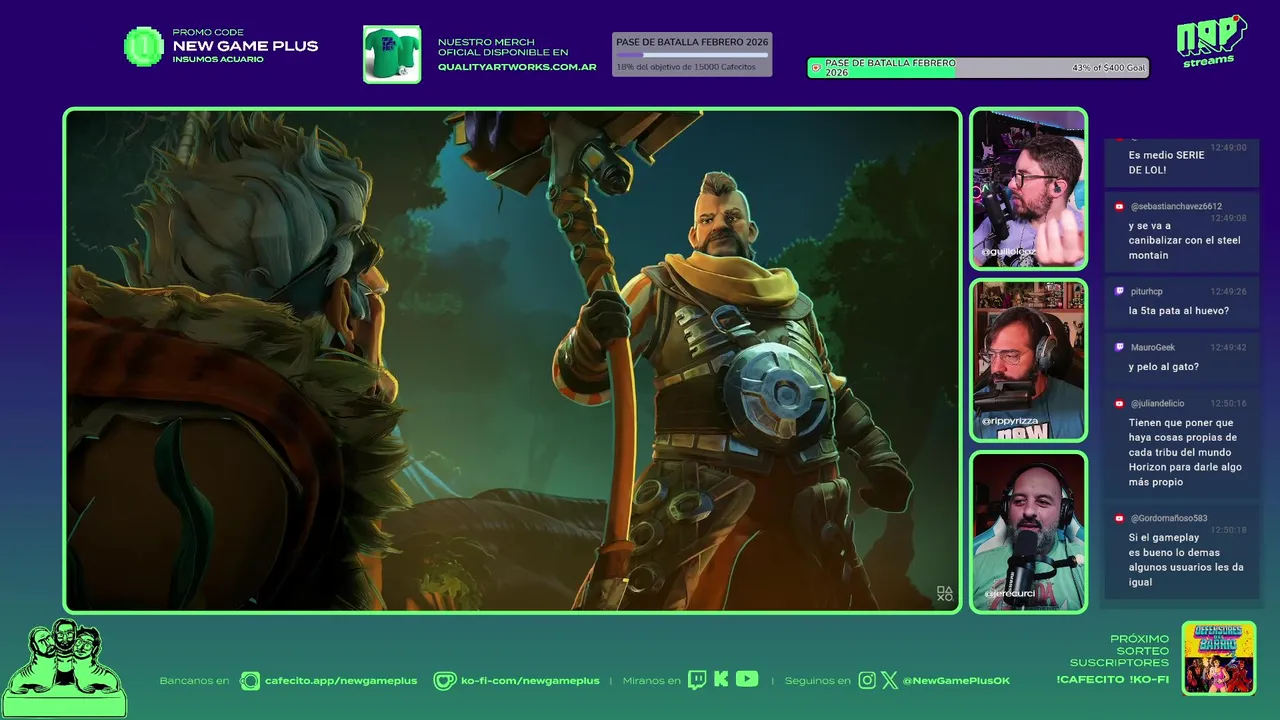The width and height of the screenshot is (1280, 720).
Task: Click the message about canibalizar con el steel montain
Action: point(1184,240)
